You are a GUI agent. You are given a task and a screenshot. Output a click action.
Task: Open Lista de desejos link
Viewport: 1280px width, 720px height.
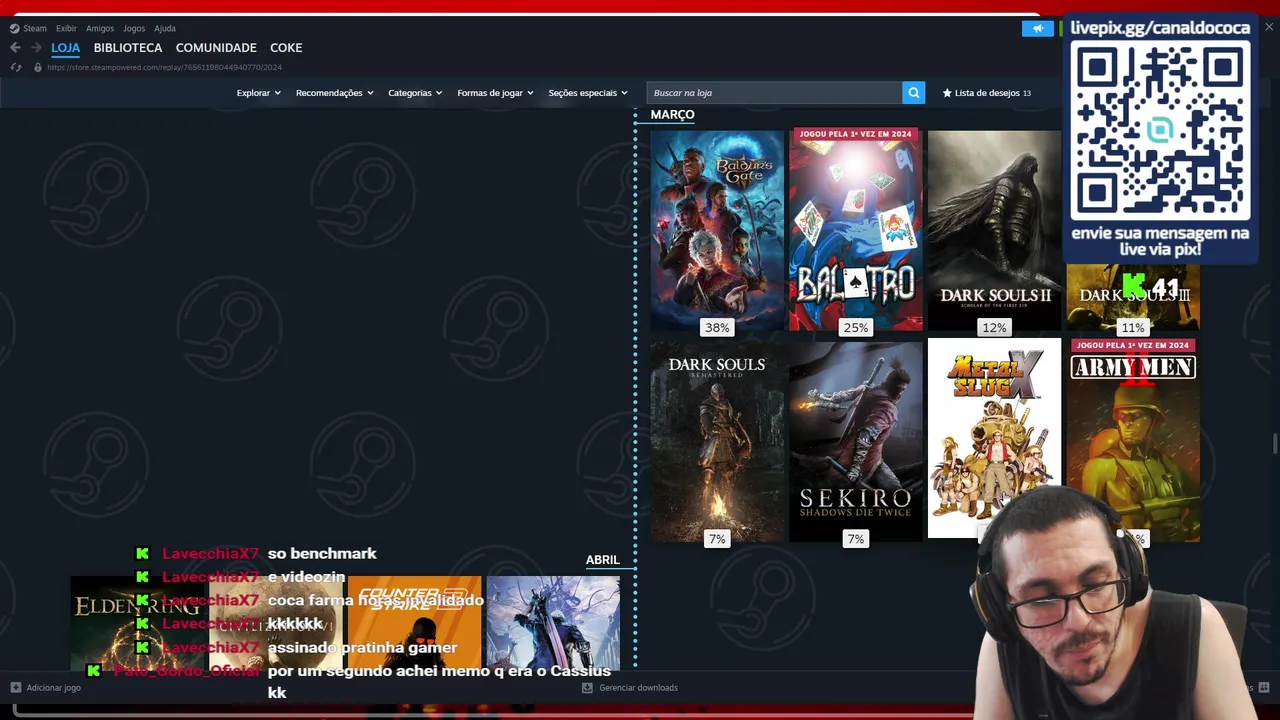(986, 93)
